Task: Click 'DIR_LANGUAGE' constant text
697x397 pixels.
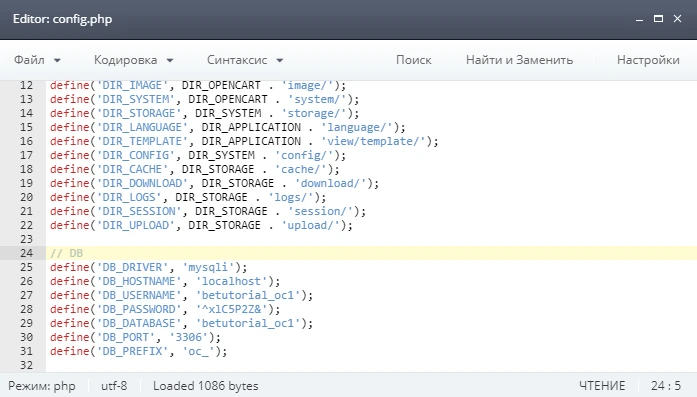Action: [142, 127]
